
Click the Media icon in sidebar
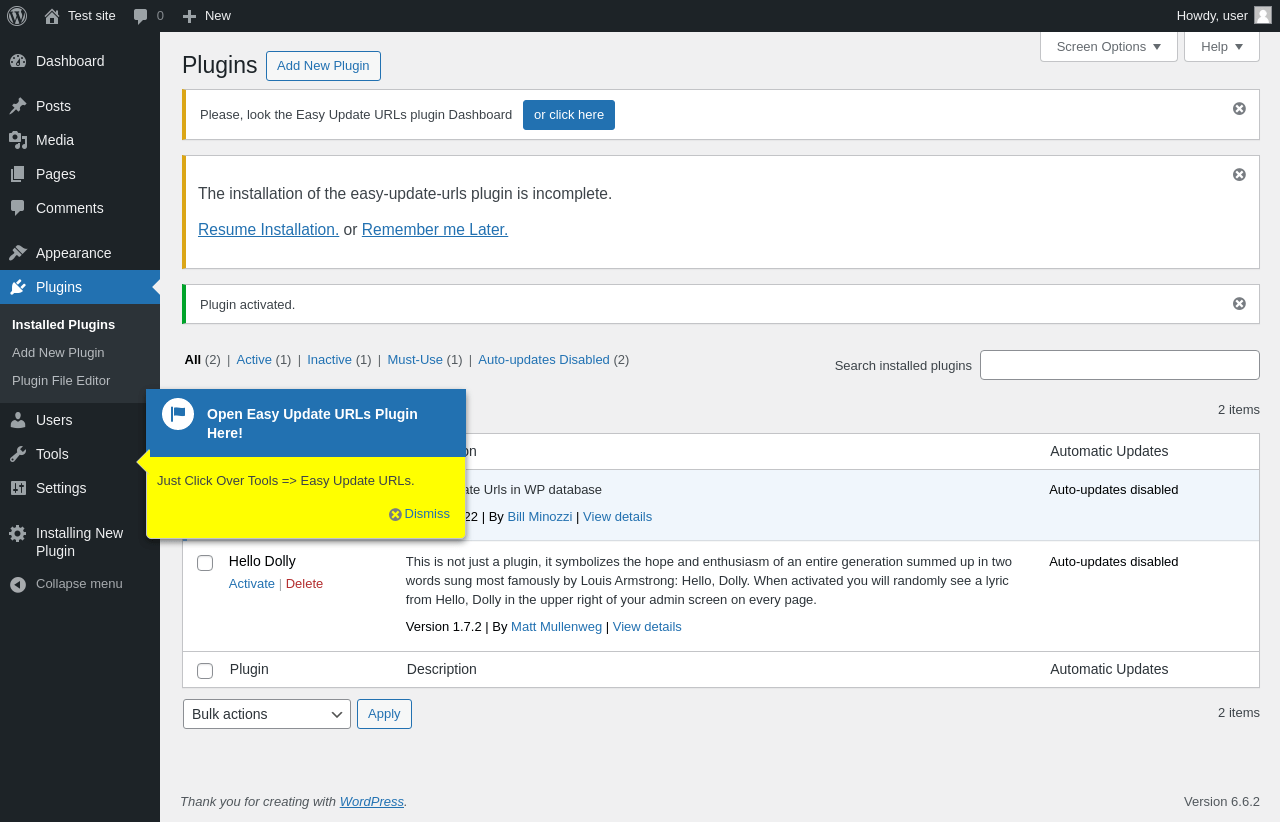click(18, 140)
